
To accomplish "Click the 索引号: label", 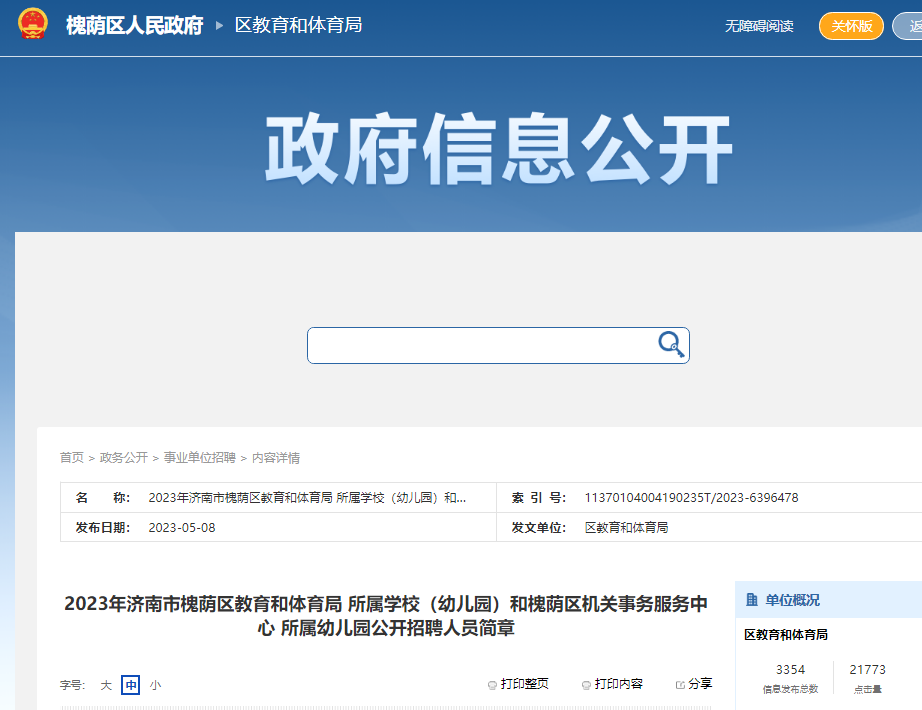I will [539, 498].
